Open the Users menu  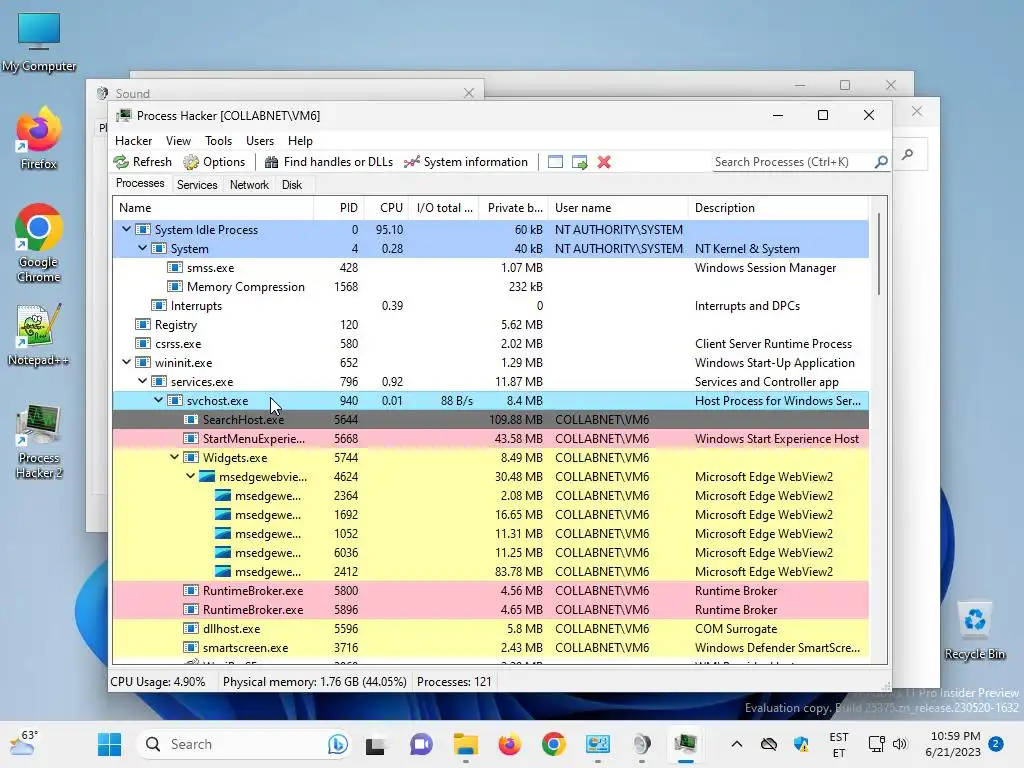coord(260,140)
